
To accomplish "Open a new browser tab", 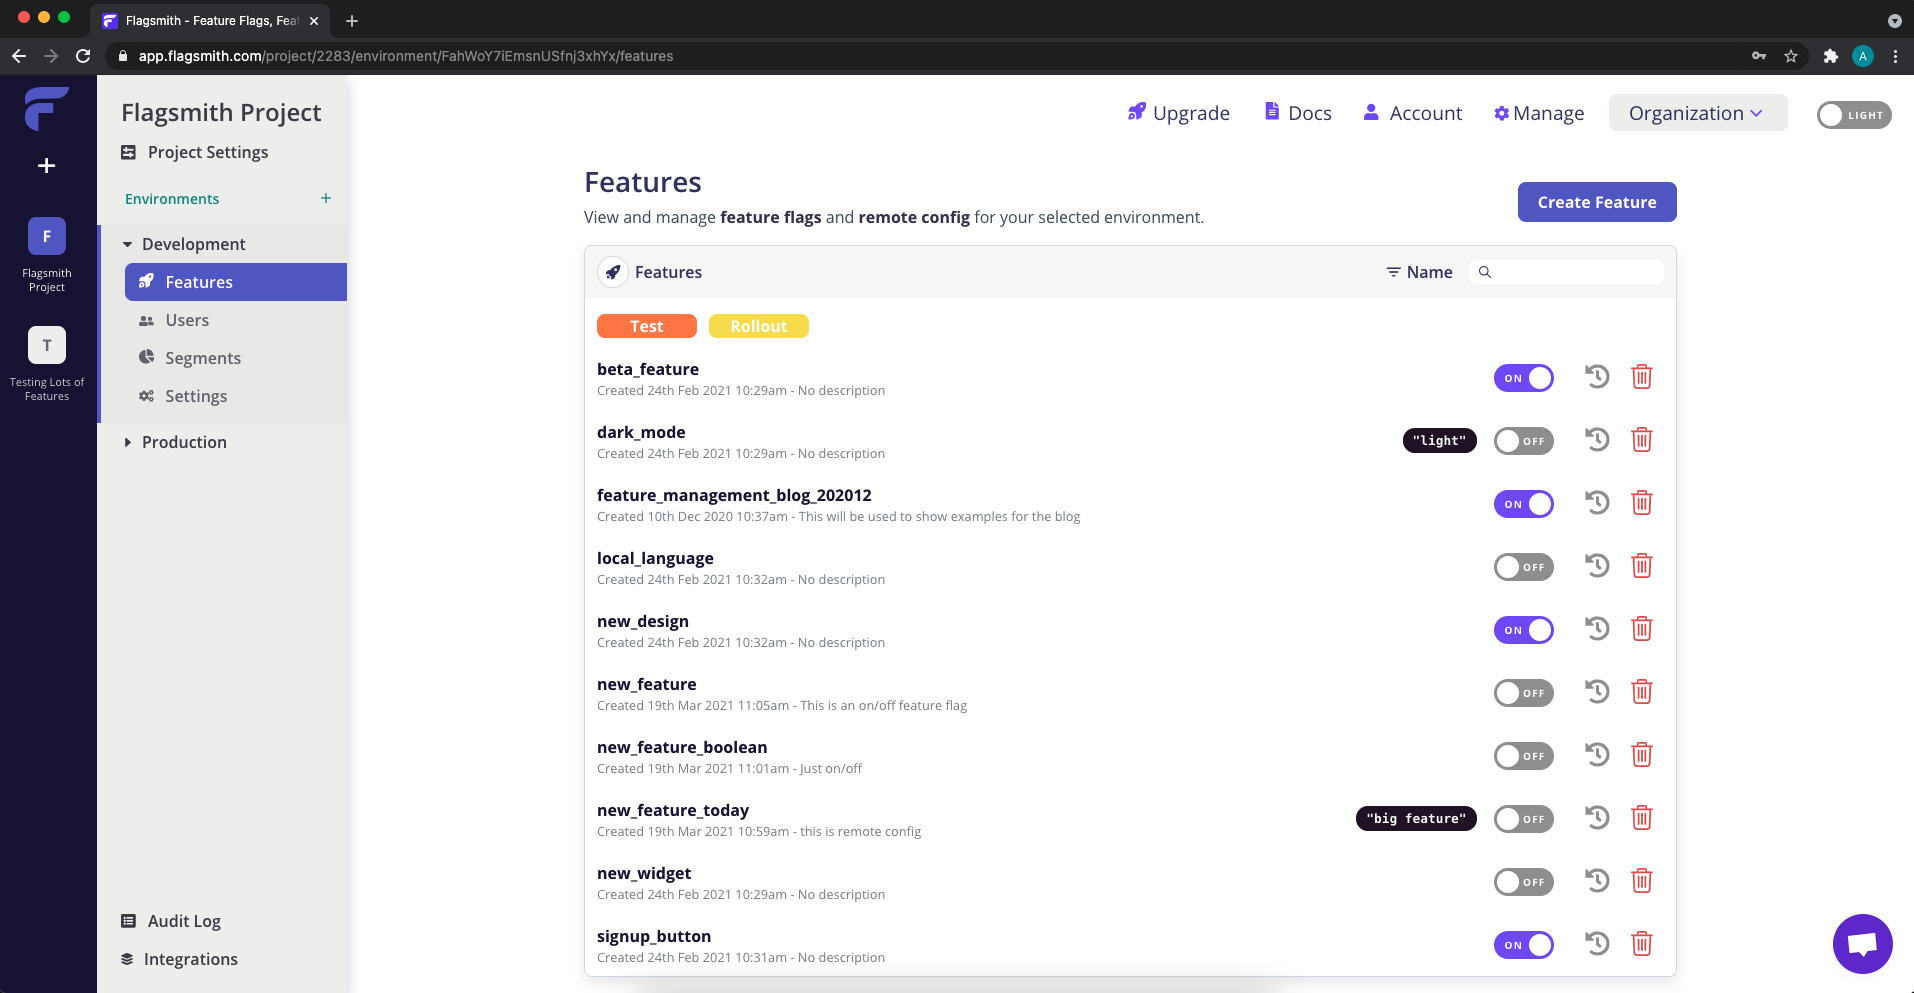I will pos(352,21).
